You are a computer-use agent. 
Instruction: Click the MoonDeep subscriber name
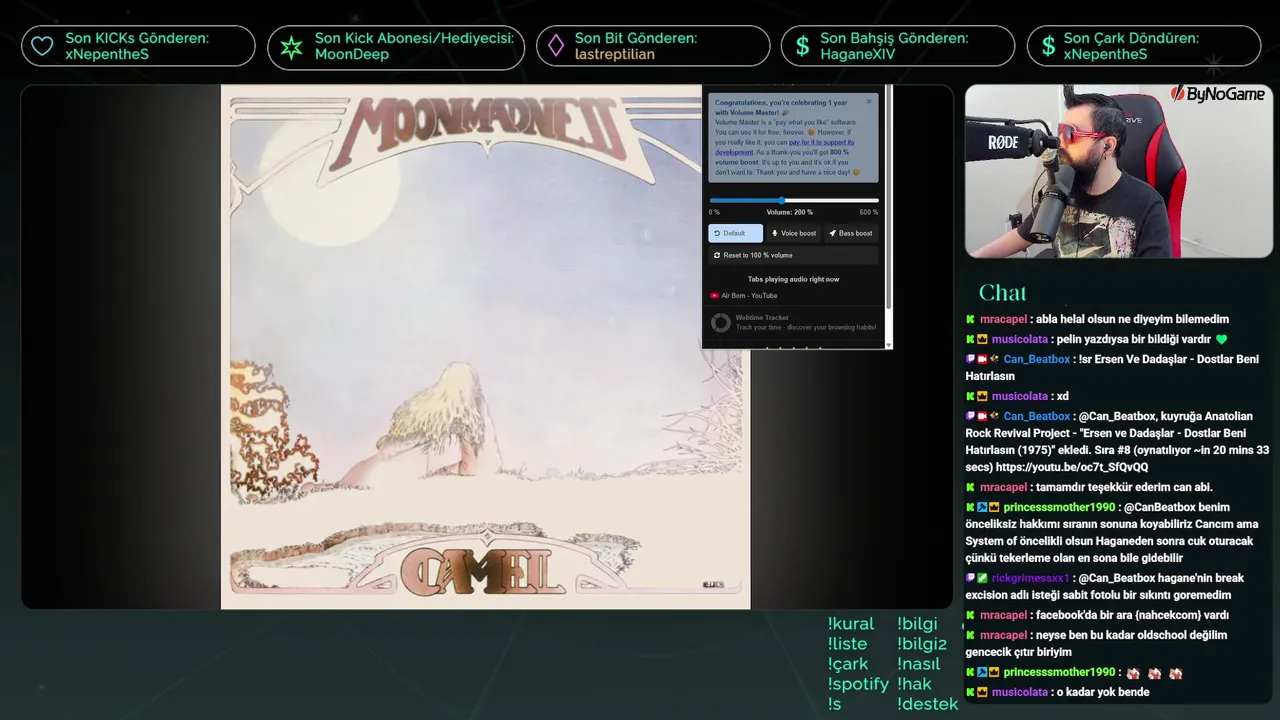[x=352, y=54]
